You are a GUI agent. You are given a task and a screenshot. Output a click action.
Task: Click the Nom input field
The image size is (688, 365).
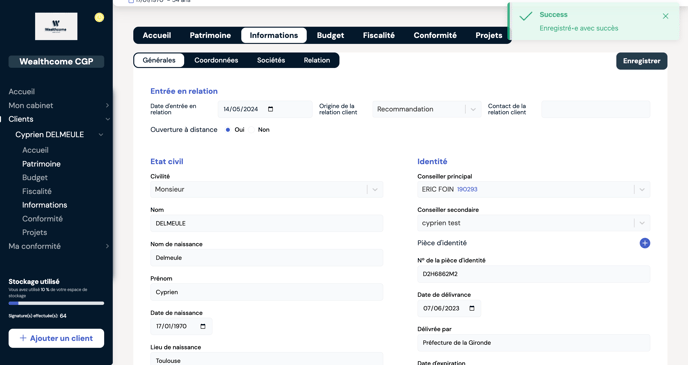pyautogui.click(x=267, y=224)
